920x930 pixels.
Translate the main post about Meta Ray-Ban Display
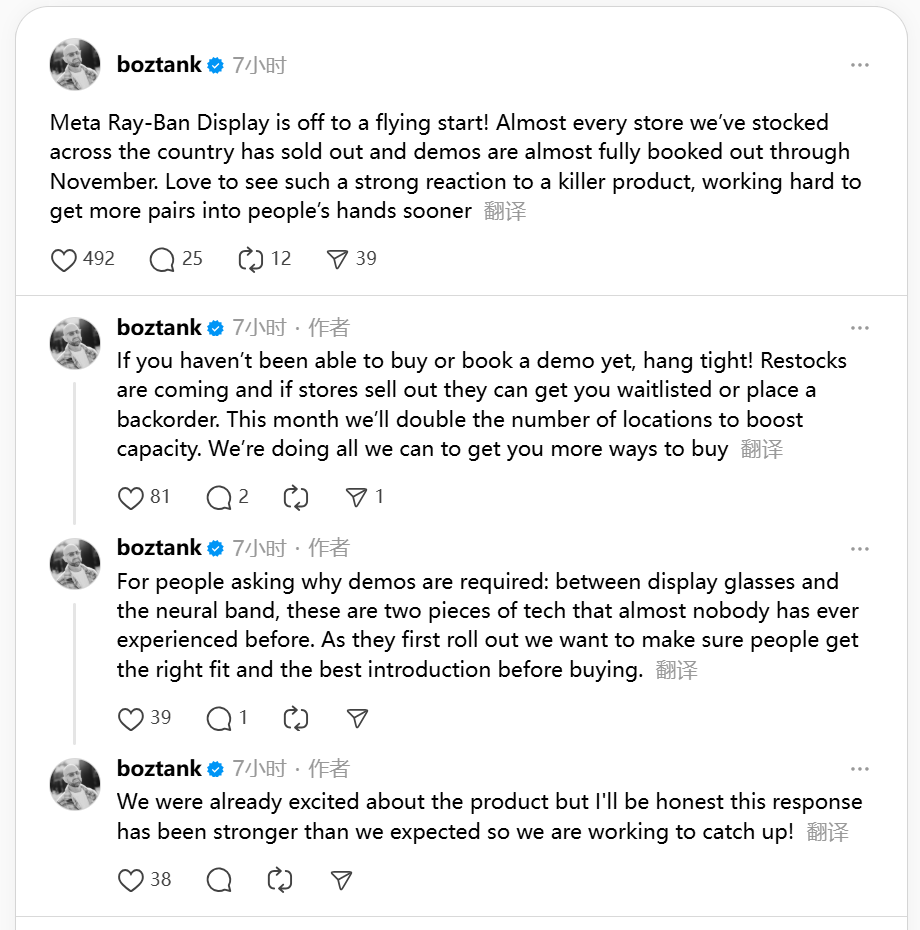point(505,211)
